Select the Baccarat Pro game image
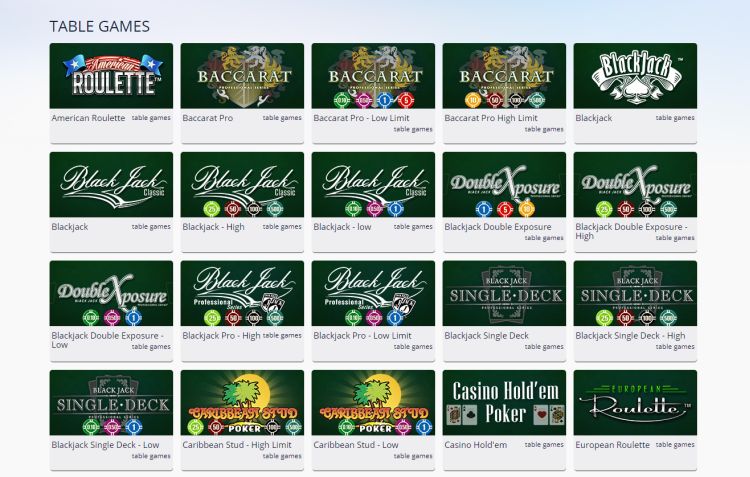This screenshot has width=750, height=477. coord(242,76)
